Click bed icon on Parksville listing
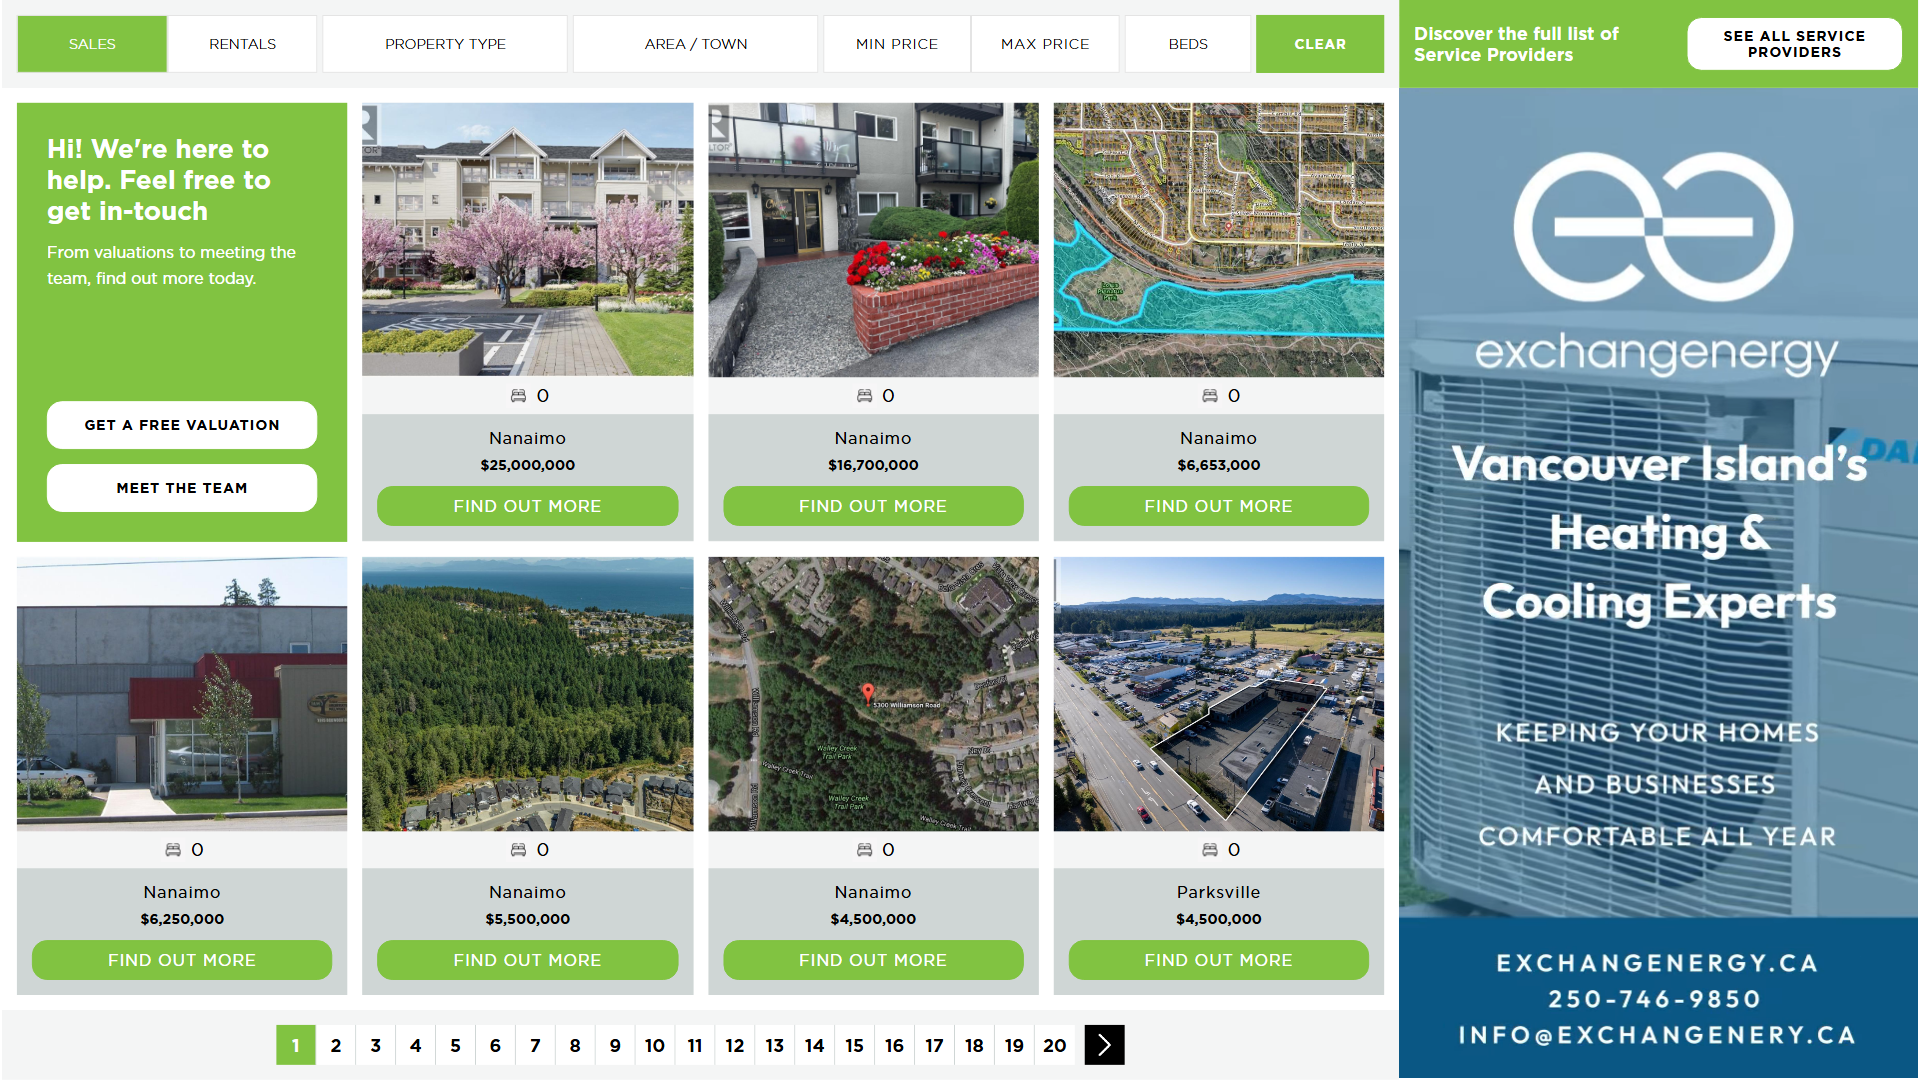The width and height of the screenshot is (1920, 1080). click(1209, 850)
